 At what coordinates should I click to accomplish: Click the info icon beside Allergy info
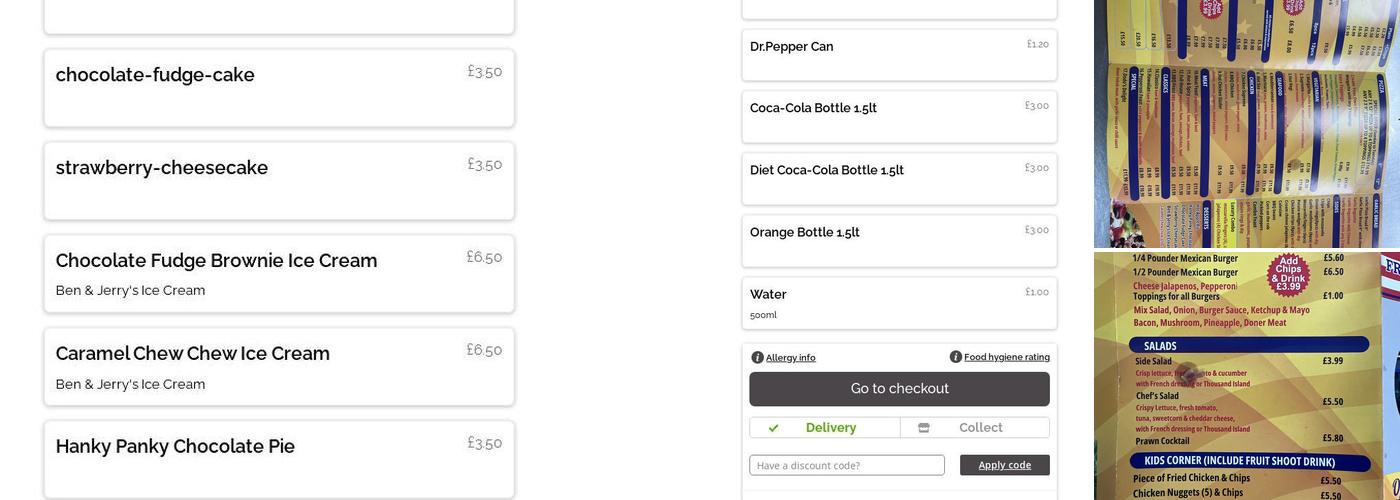point(757,358)
